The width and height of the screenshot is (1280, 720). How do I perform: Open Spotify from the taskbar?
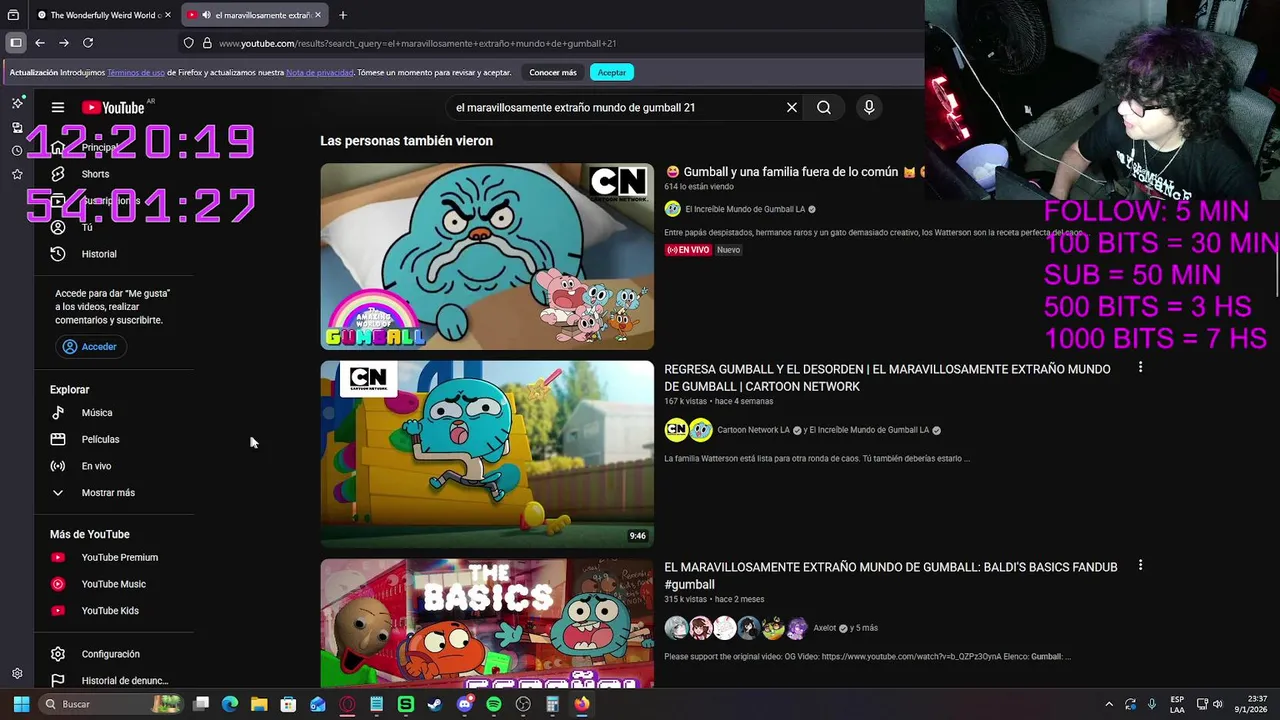point(494,704)
